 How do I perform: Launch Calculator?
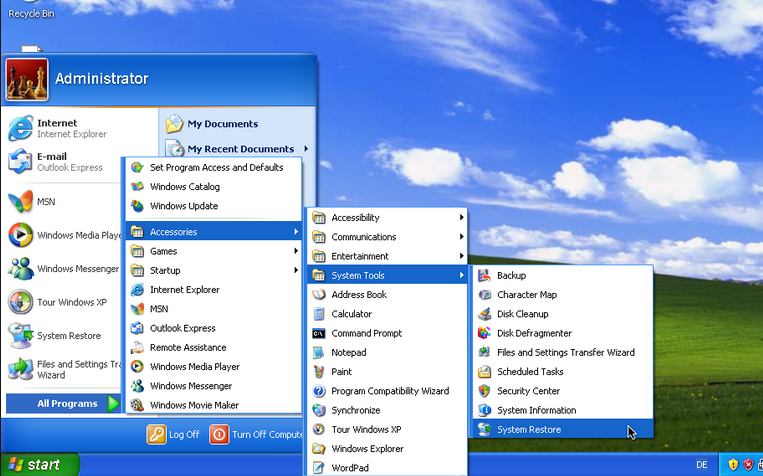pos(387,314)
